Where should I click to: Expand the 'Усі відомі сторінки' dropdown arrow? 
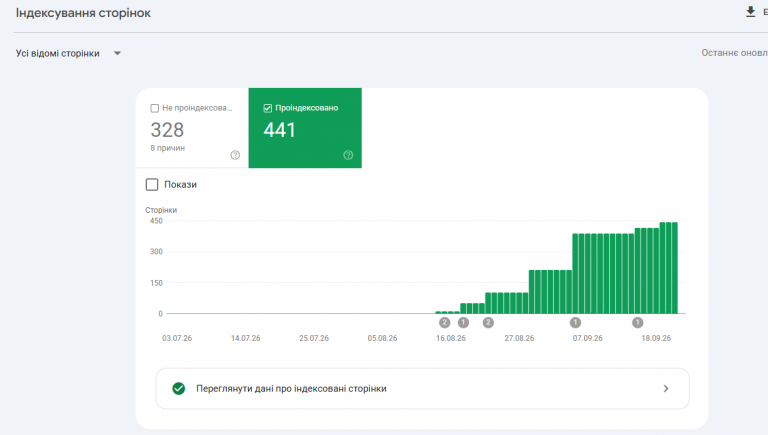pyautogui.click(x=118, y=53)
